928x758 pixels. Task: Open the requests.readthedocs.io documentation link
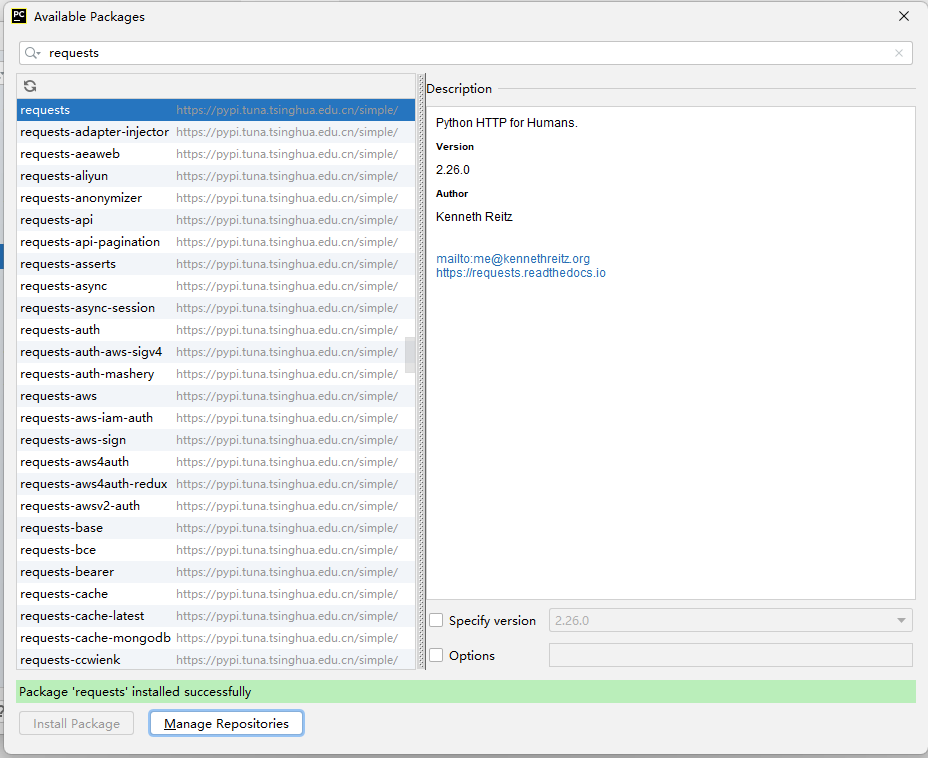coord(520,272)
